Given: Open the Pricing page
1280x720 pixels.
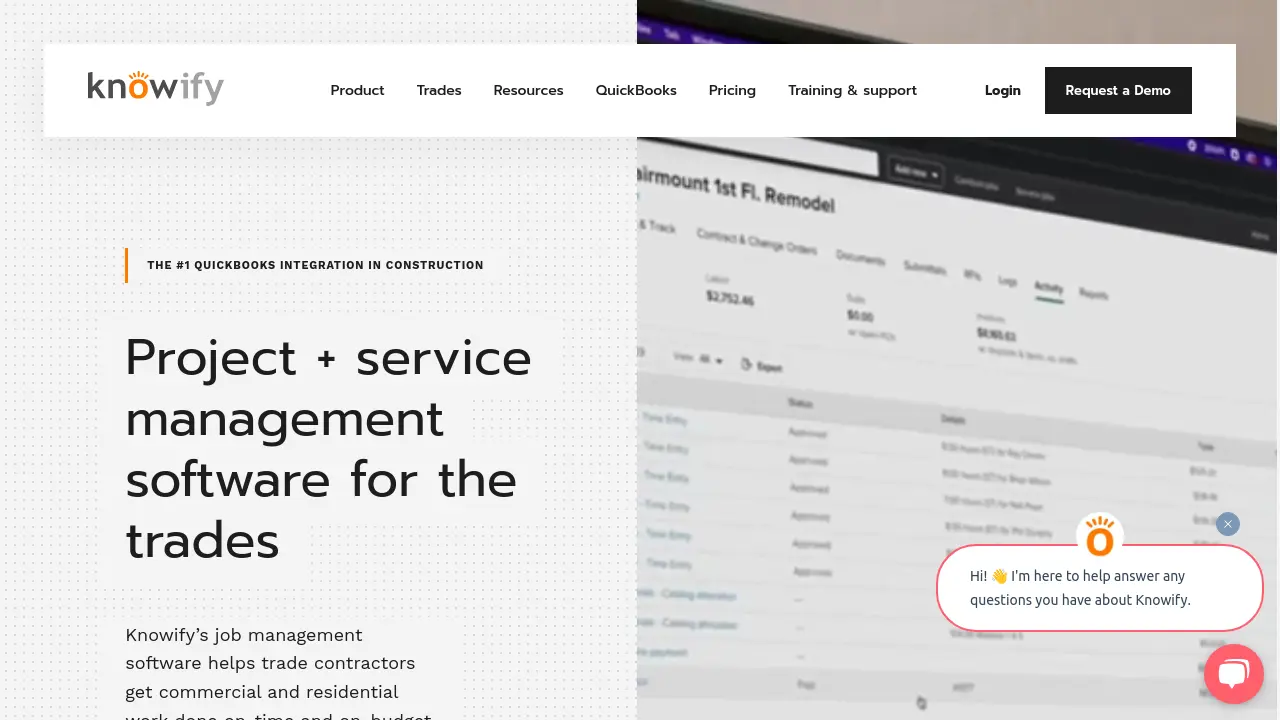Looking at the screenshot, I should click(x=732, y=90).
